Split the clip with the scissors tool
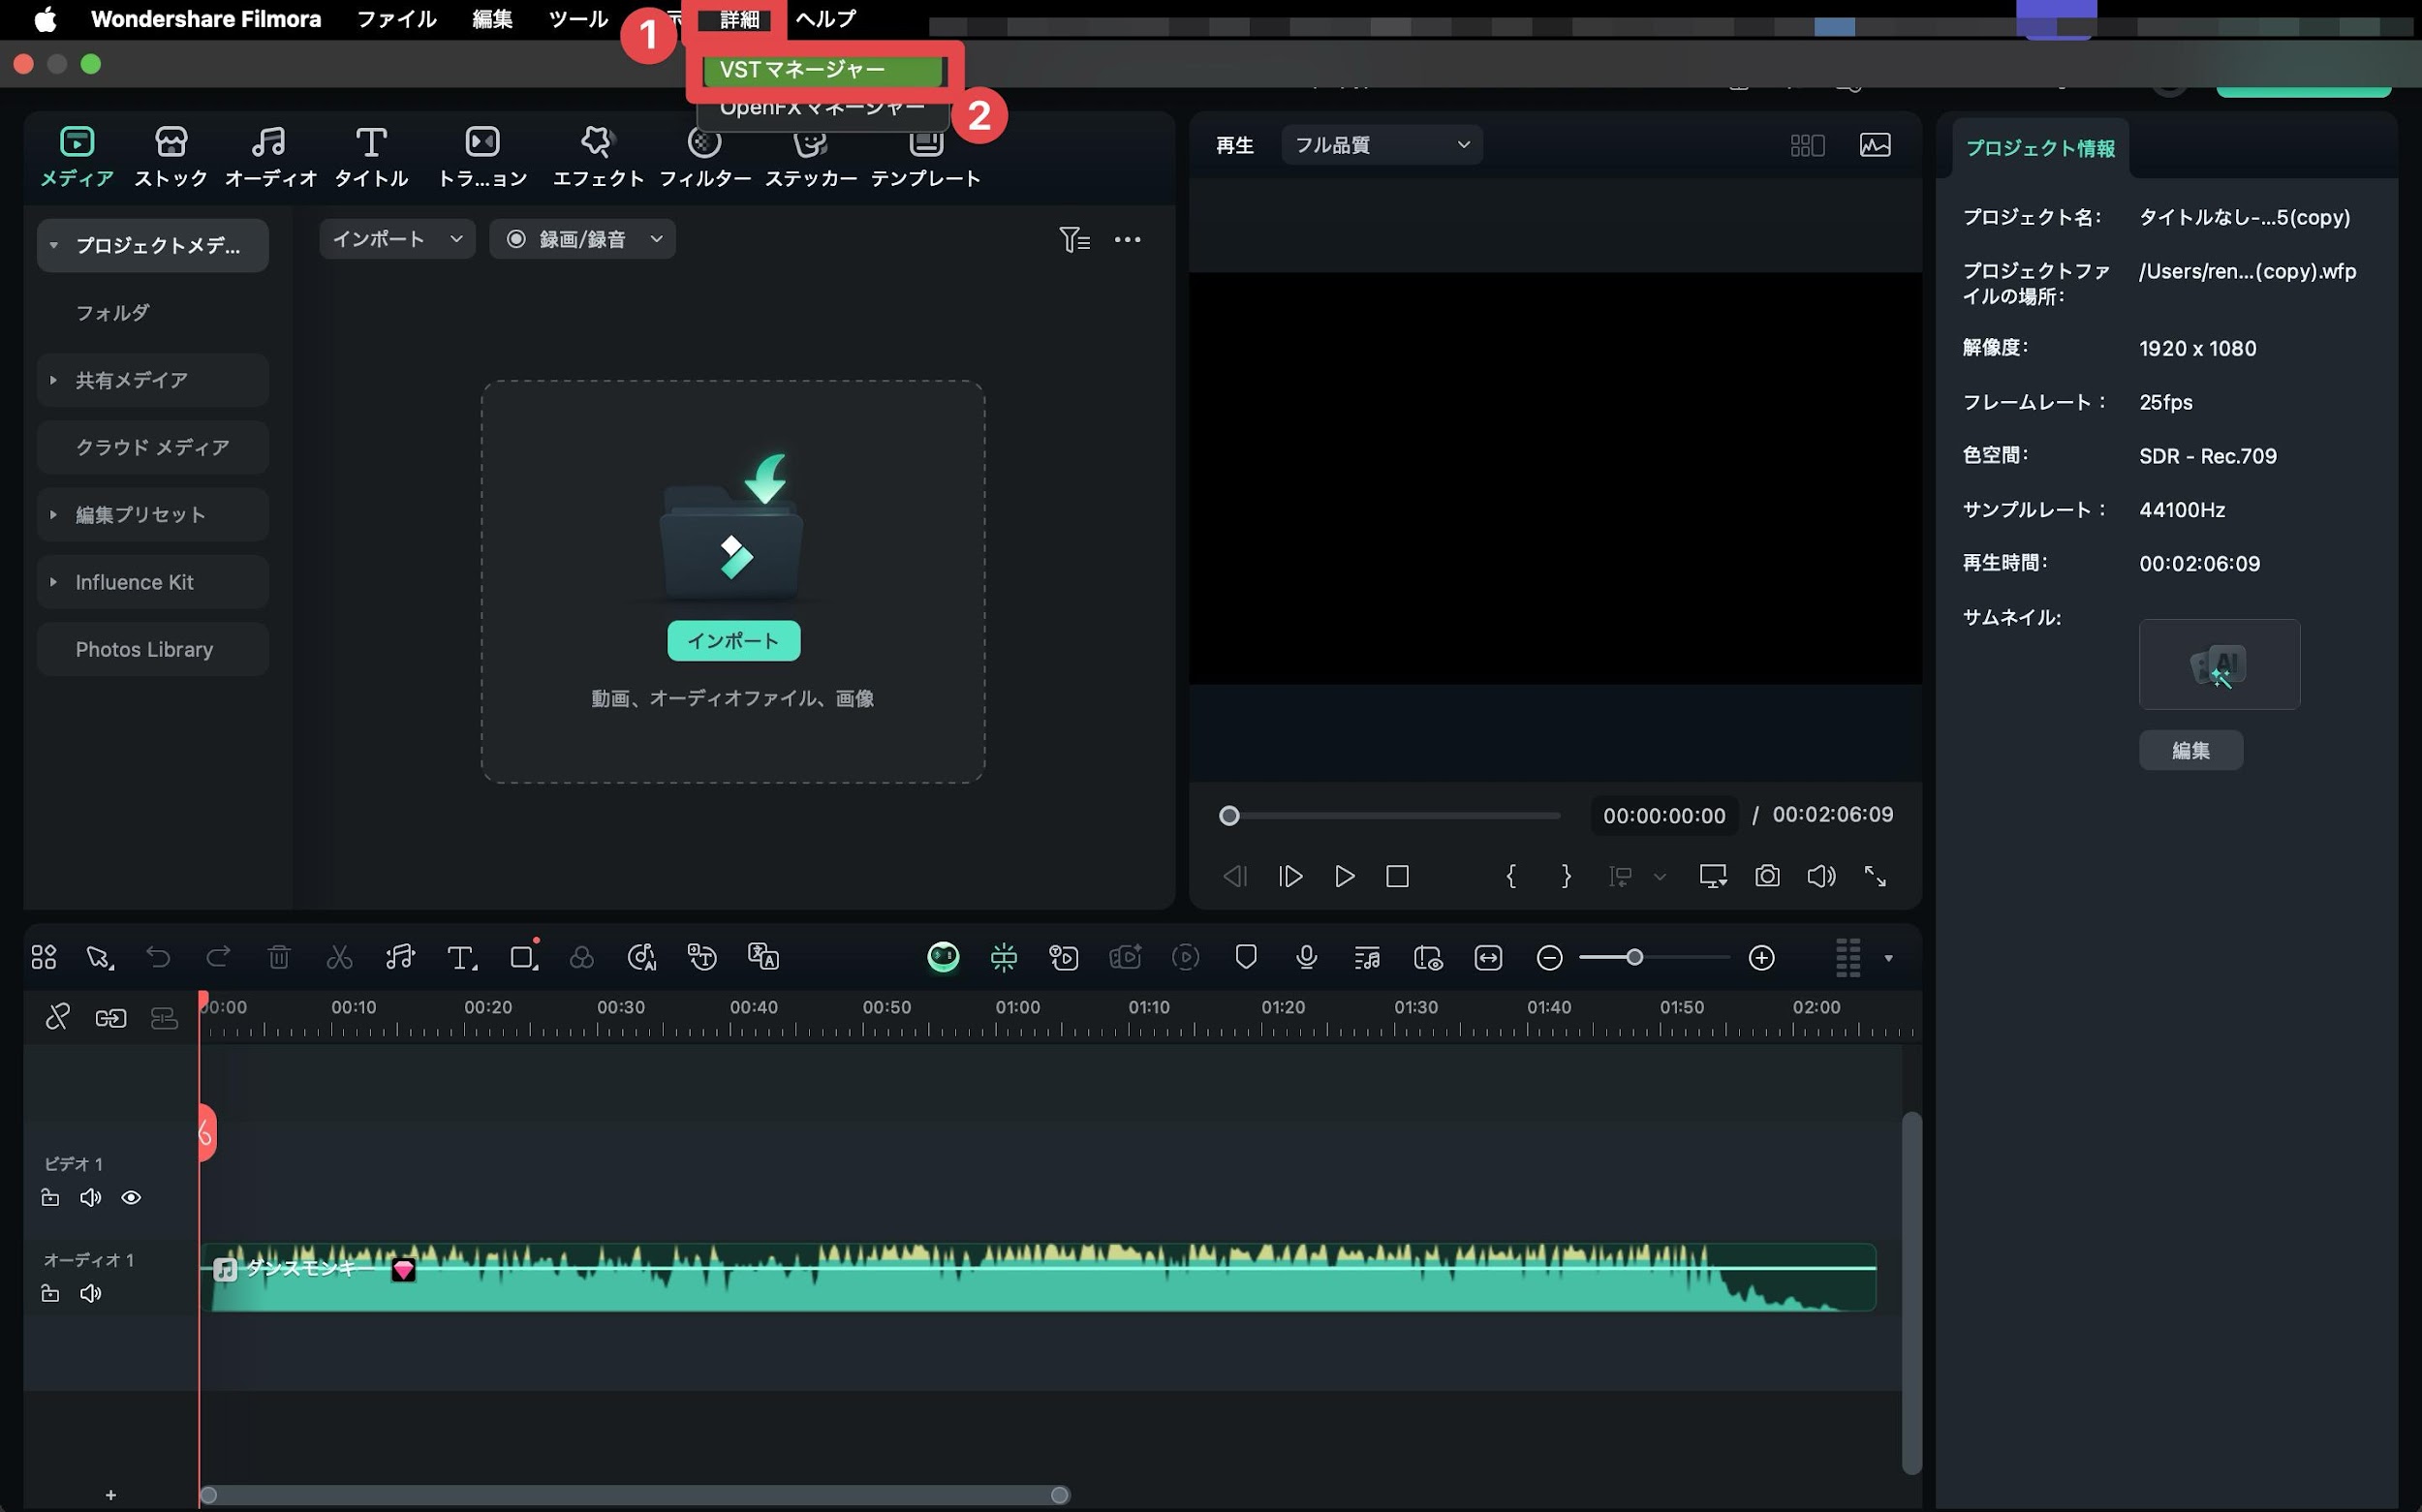 tap(339, 957)
